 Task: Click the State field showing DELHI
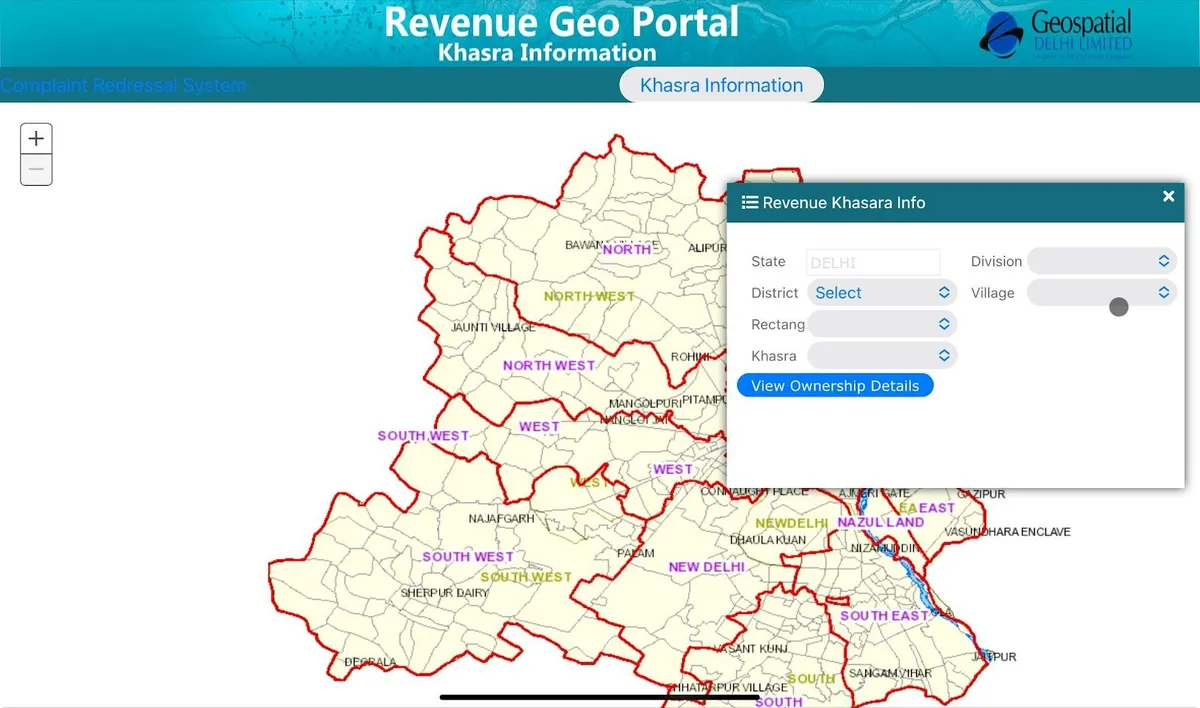coord(873,262)
